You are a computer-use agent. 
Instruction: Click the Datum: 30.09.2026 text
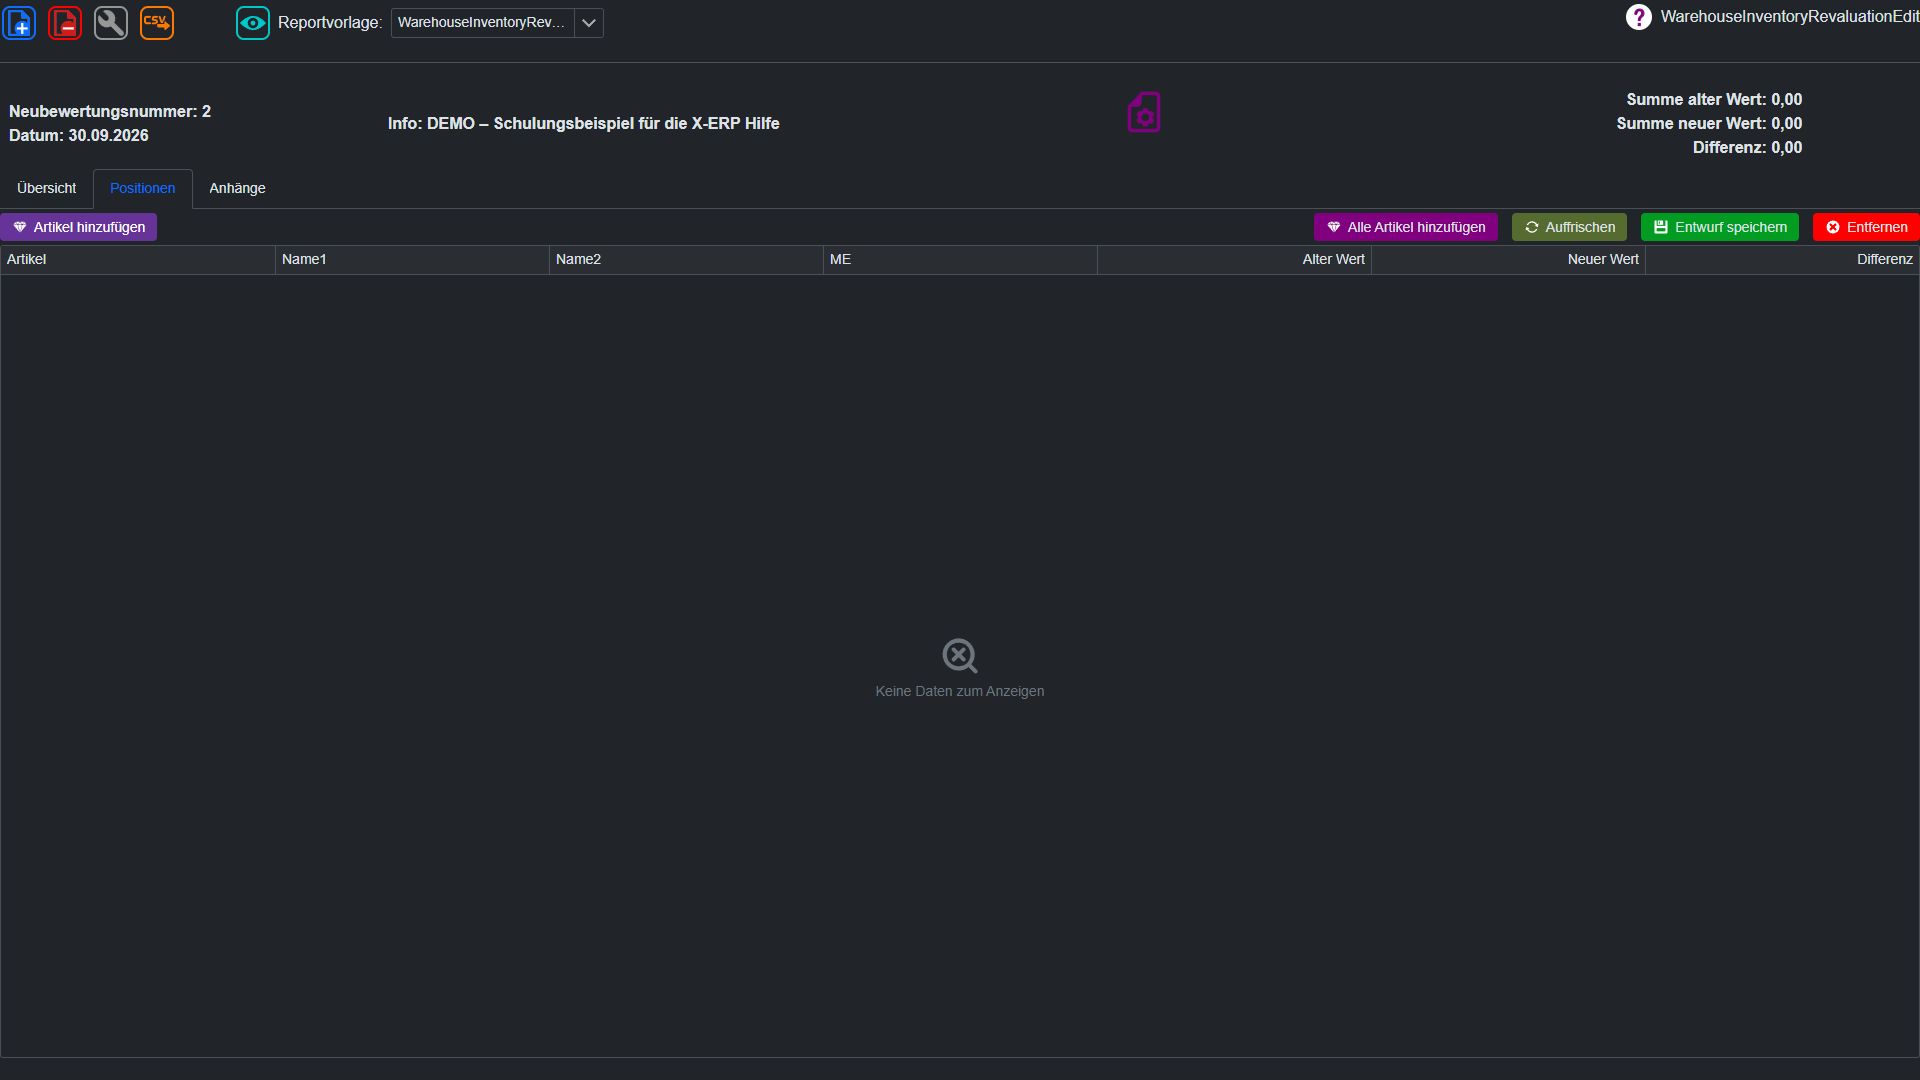(x=79, y=135)
